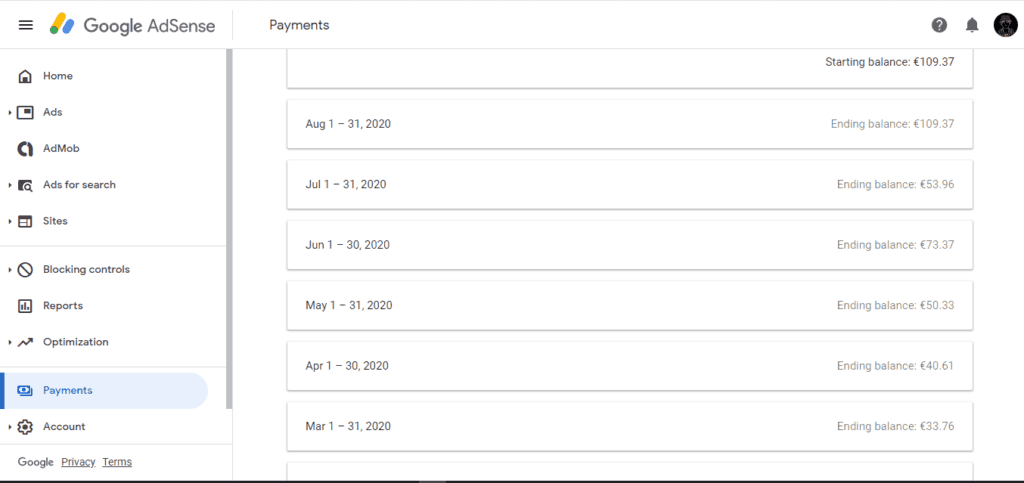Click the sidebar vertical scrollbar

click(x=229, y=228)
